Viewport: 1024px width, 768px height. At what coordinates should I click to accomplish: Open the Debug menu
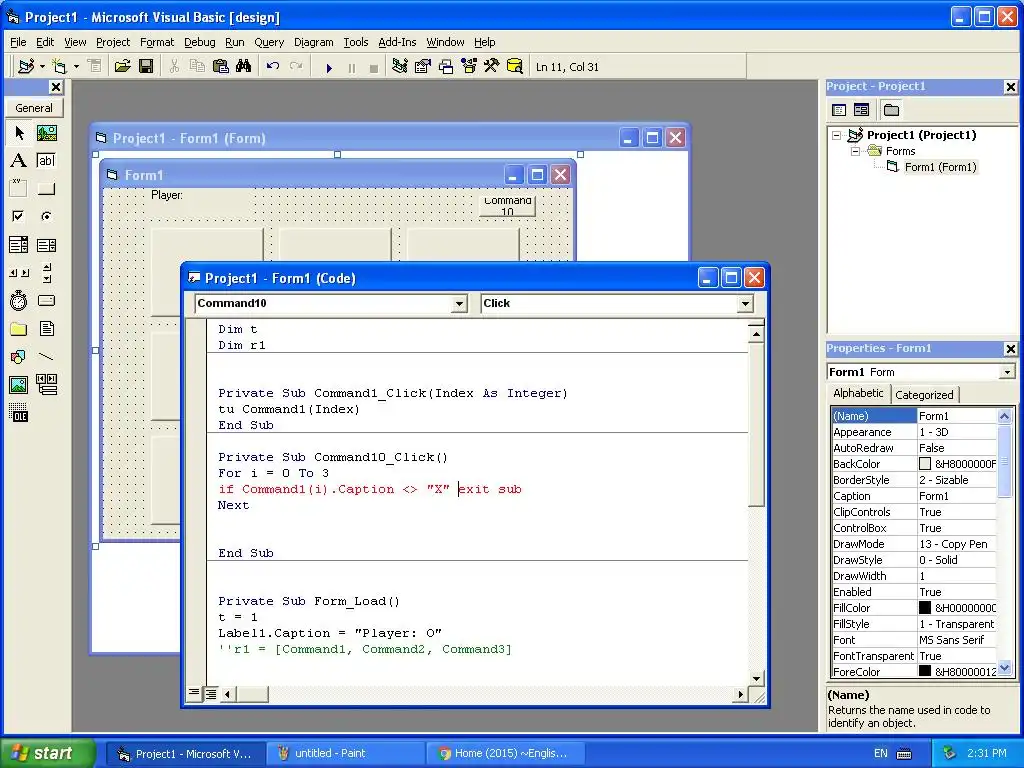click(x=199, y=42)
